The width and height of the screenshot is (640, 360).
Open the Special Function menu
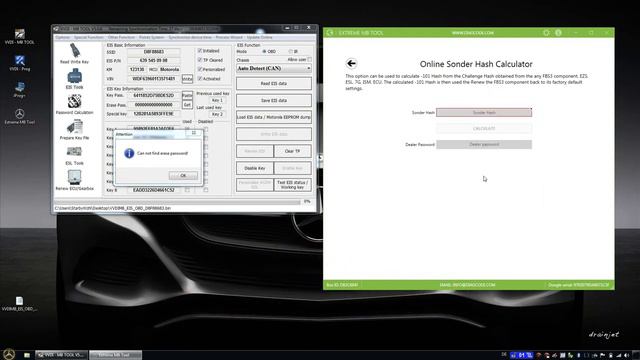(89, 37)
